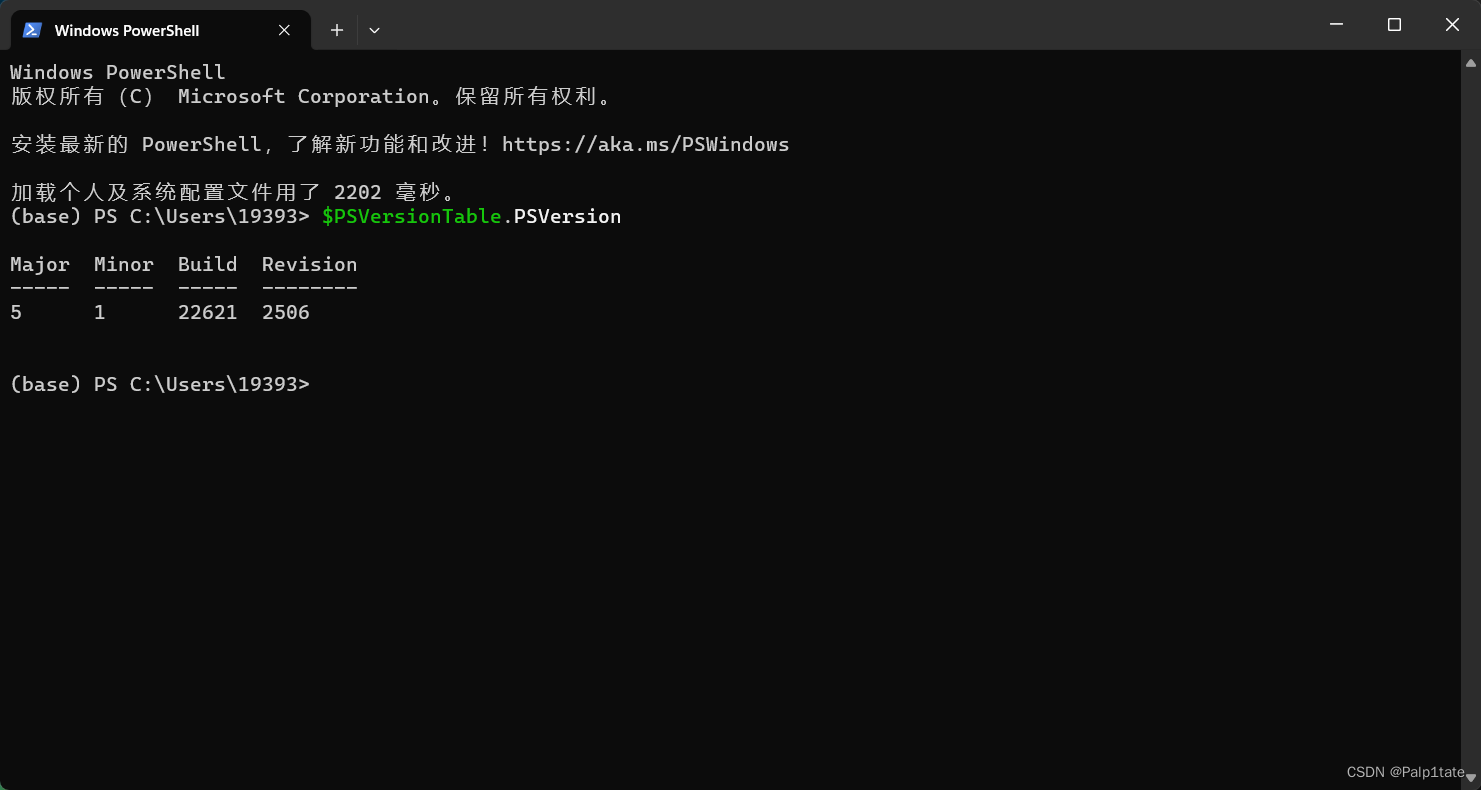Close the Windows PowerShell tab
Viewport: 1481px width, 790px height.
284,30
